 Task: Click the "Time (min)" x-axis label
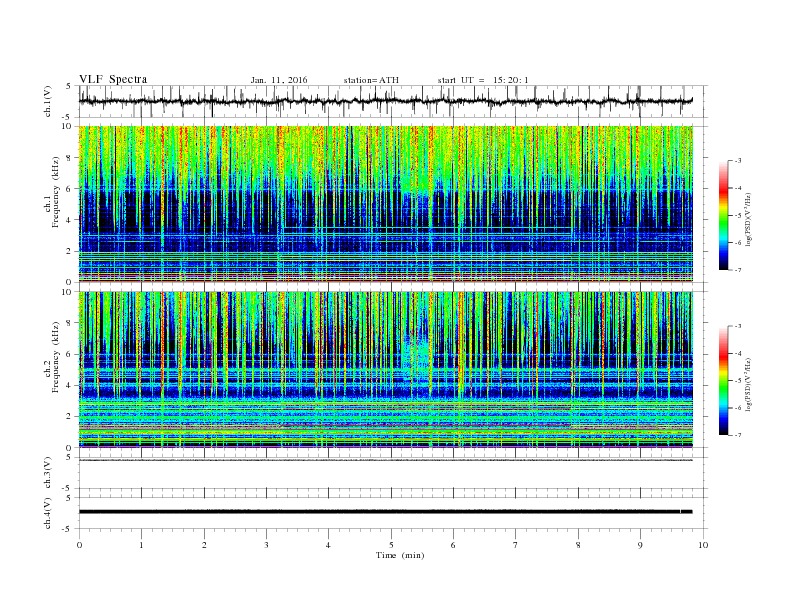pos(400,555)
